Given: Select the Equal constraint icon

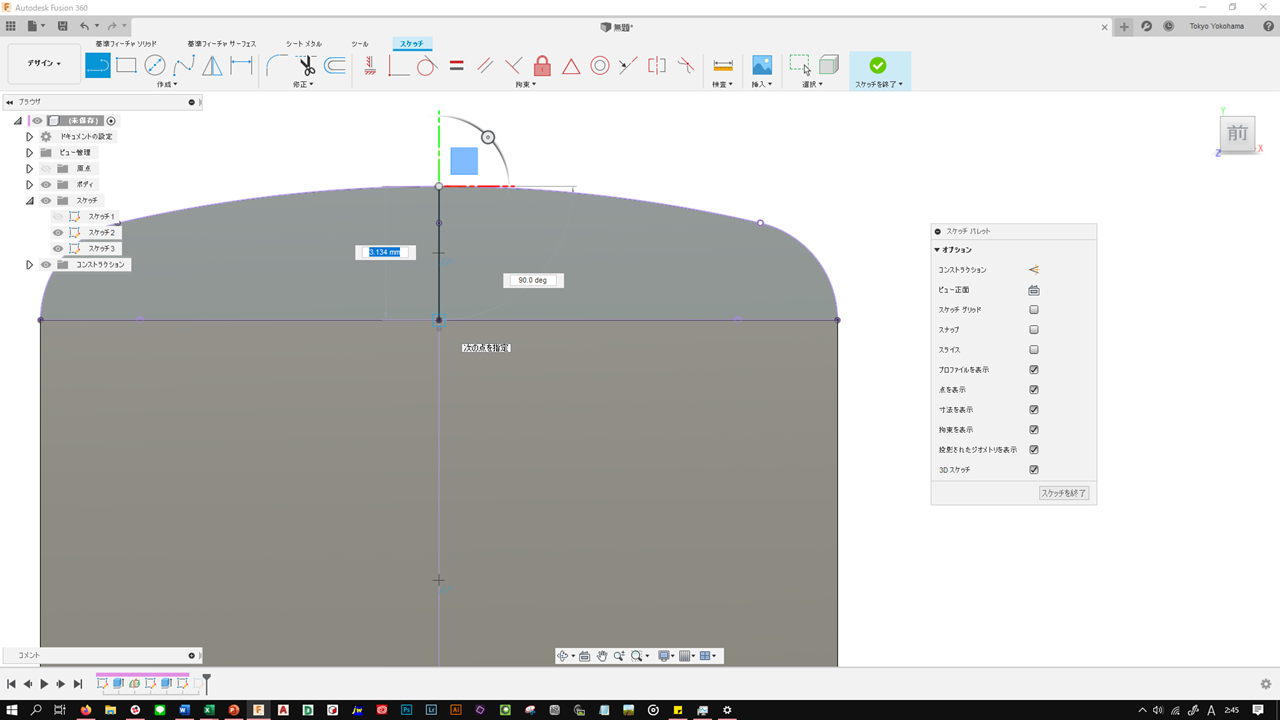Looking at the screenshot, I should coord(456,66).
